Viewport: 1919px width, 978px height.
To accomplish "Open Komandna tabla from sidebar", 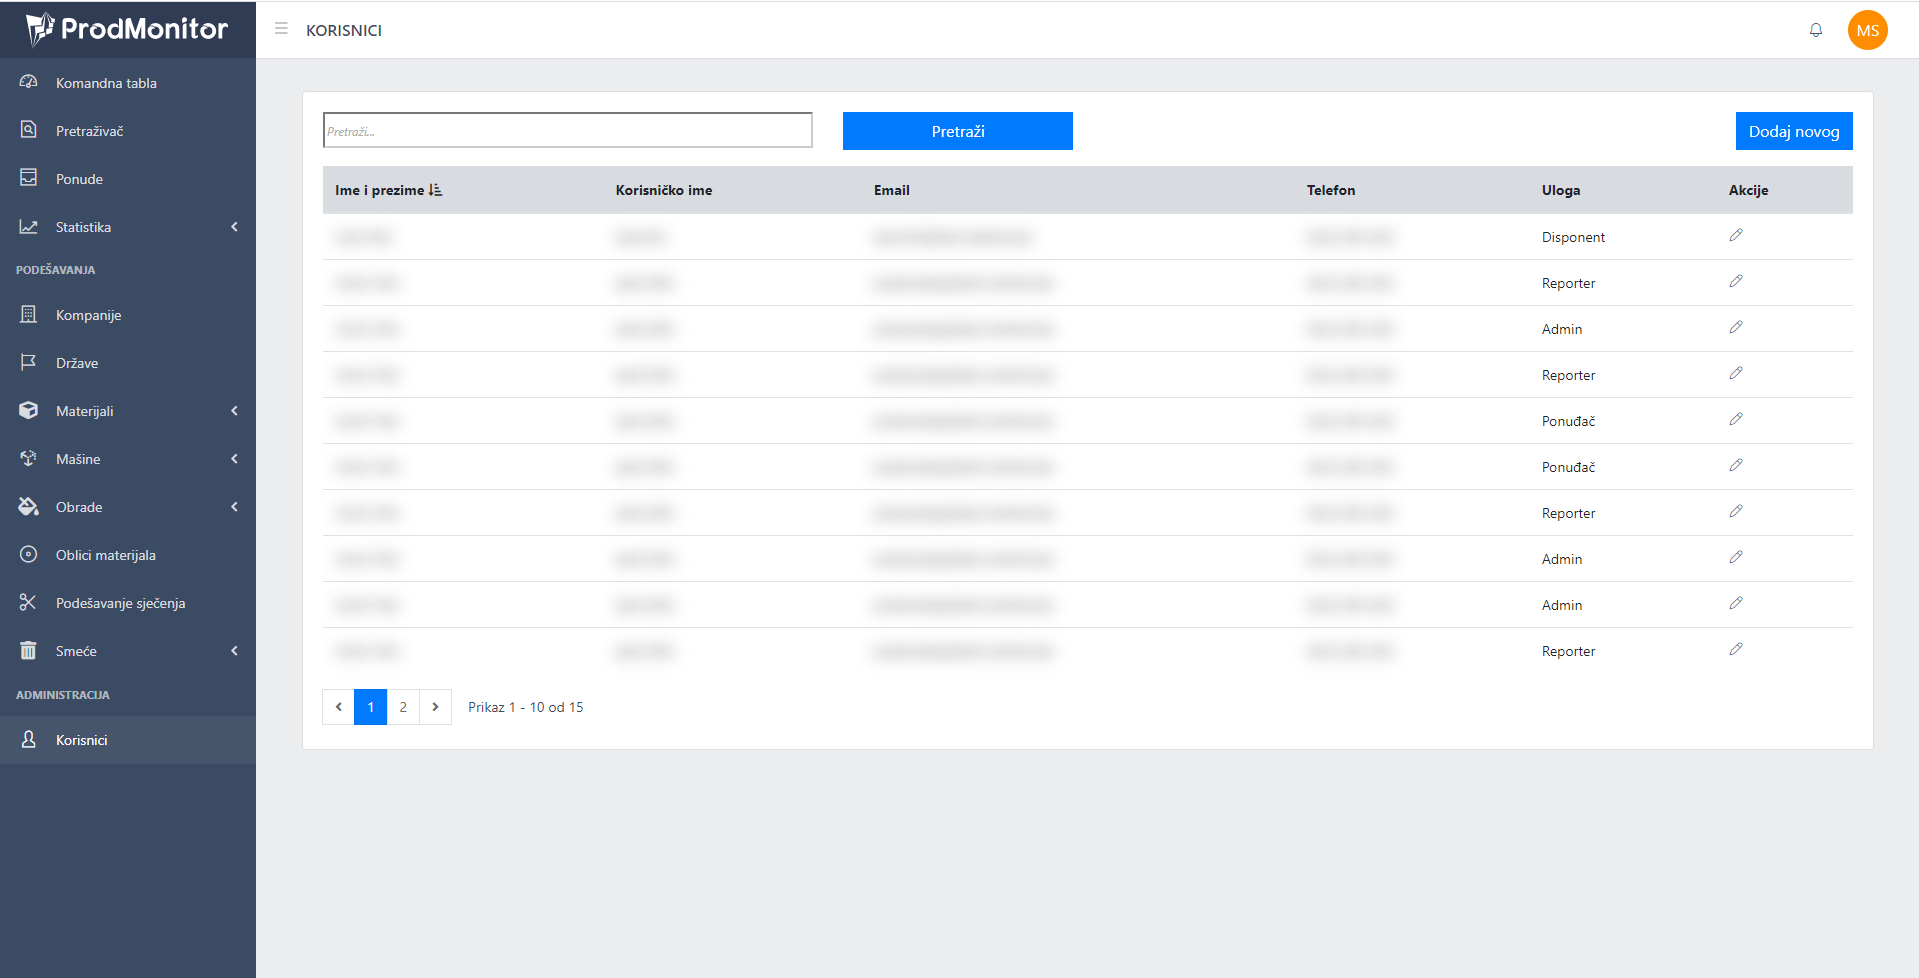I will [x=106, y=83].
